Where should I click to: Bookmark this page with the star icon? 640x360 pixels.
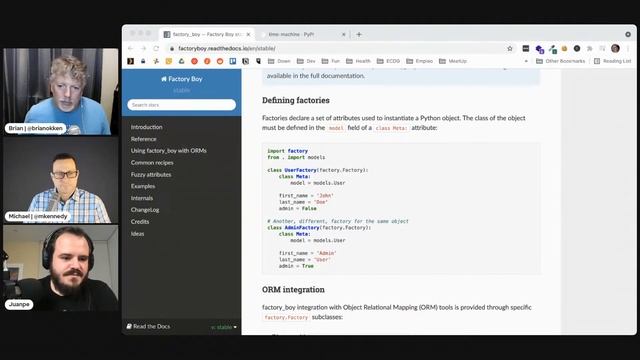click(x=510, y=49)
